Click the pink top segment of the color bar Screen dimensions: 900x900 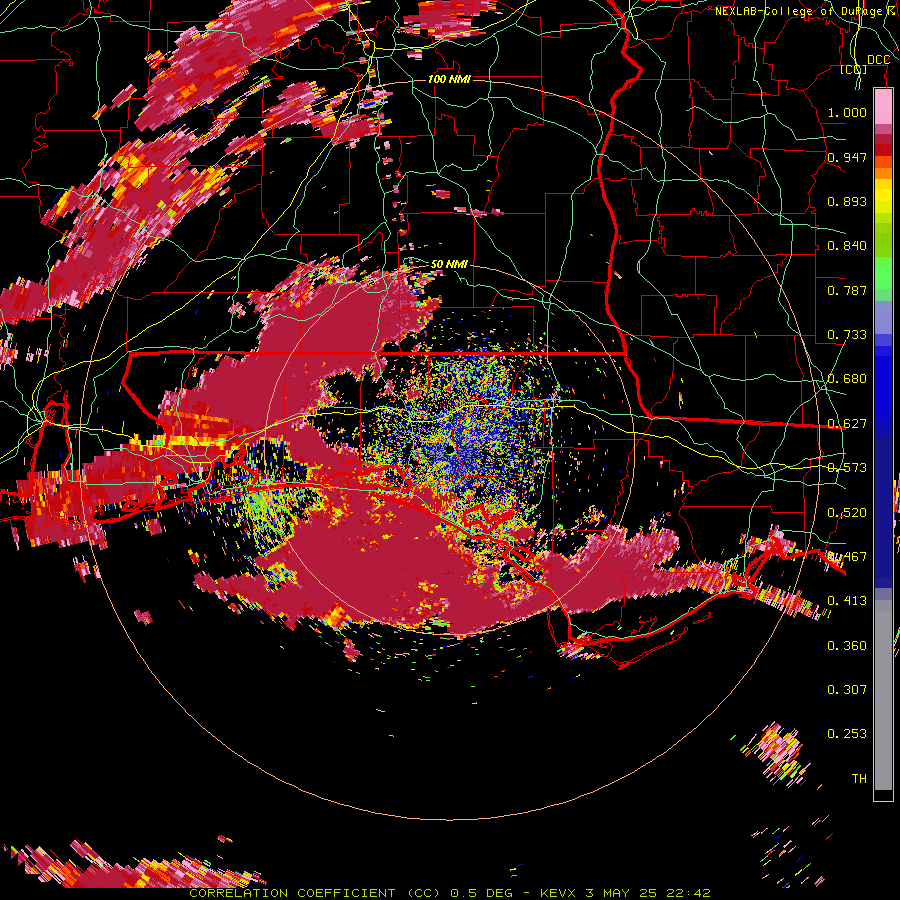coord(883,107)
